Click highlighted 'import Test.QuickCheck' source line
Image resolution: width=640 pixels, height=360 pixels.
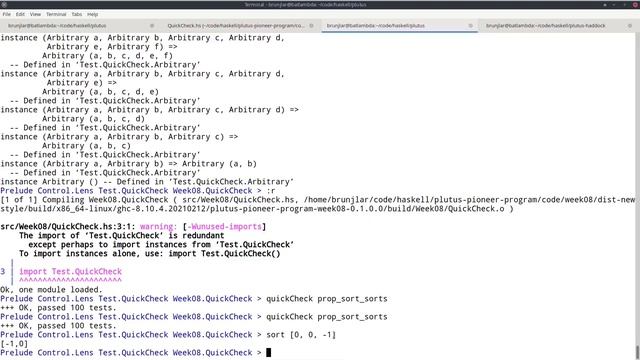[x=71, y=271]
